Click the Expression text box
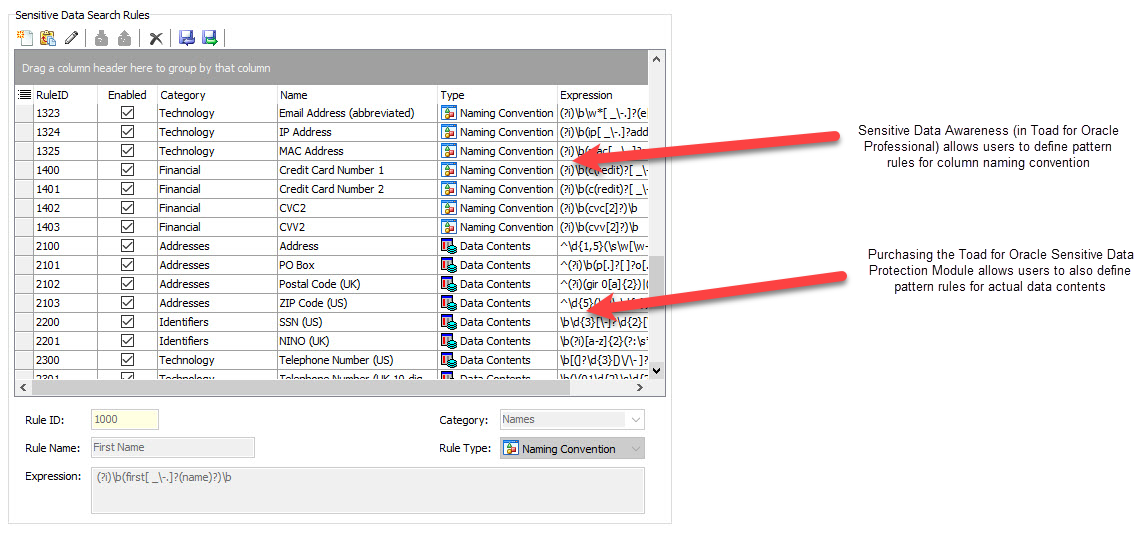Screen dimensions: 1143x533 tap(367, 489)
